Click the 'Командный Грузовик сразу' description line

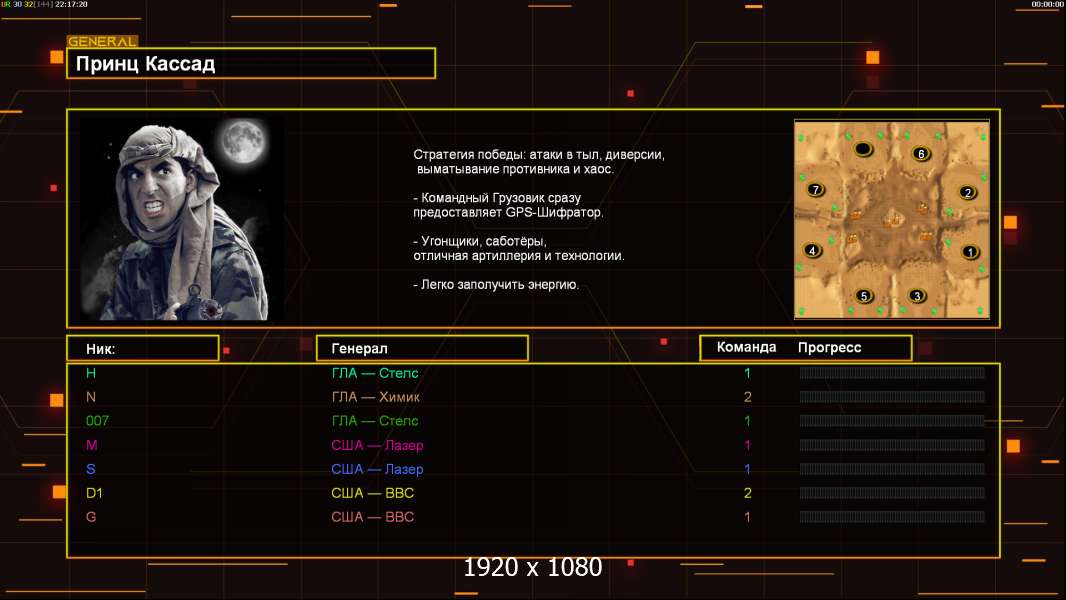click(x=497, y=198)
